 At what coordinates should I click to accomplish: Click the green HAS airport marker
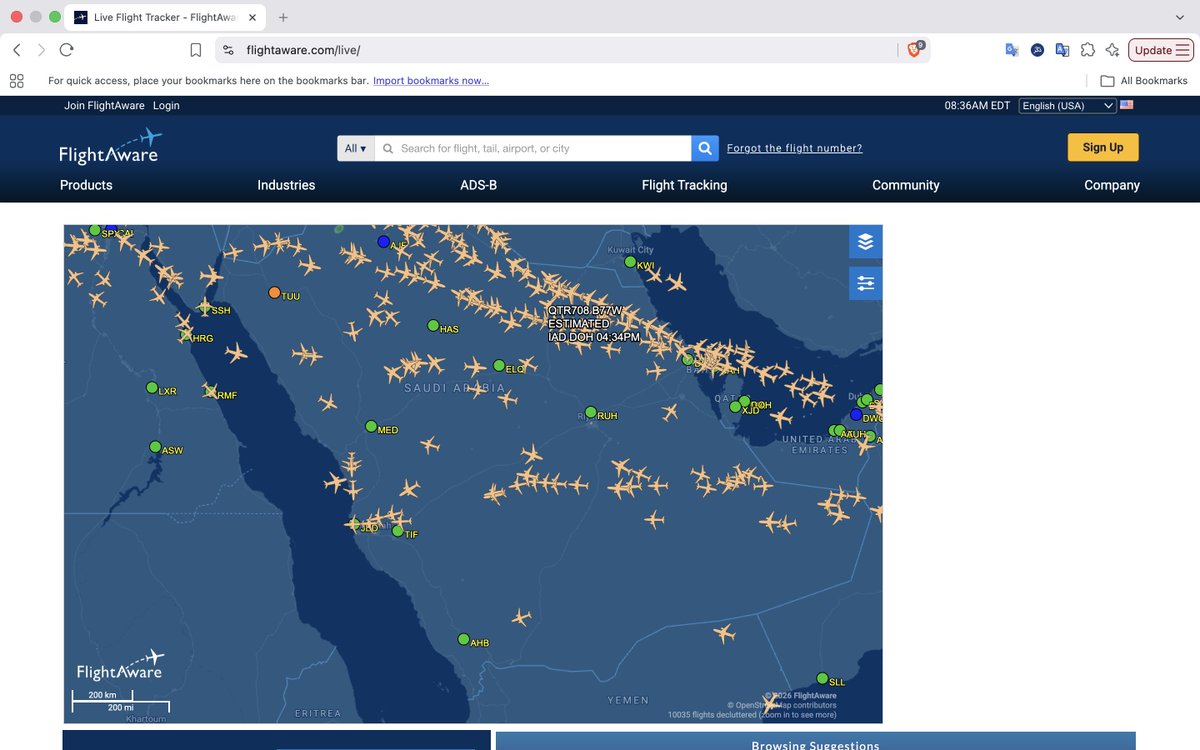tap(433, 326)
